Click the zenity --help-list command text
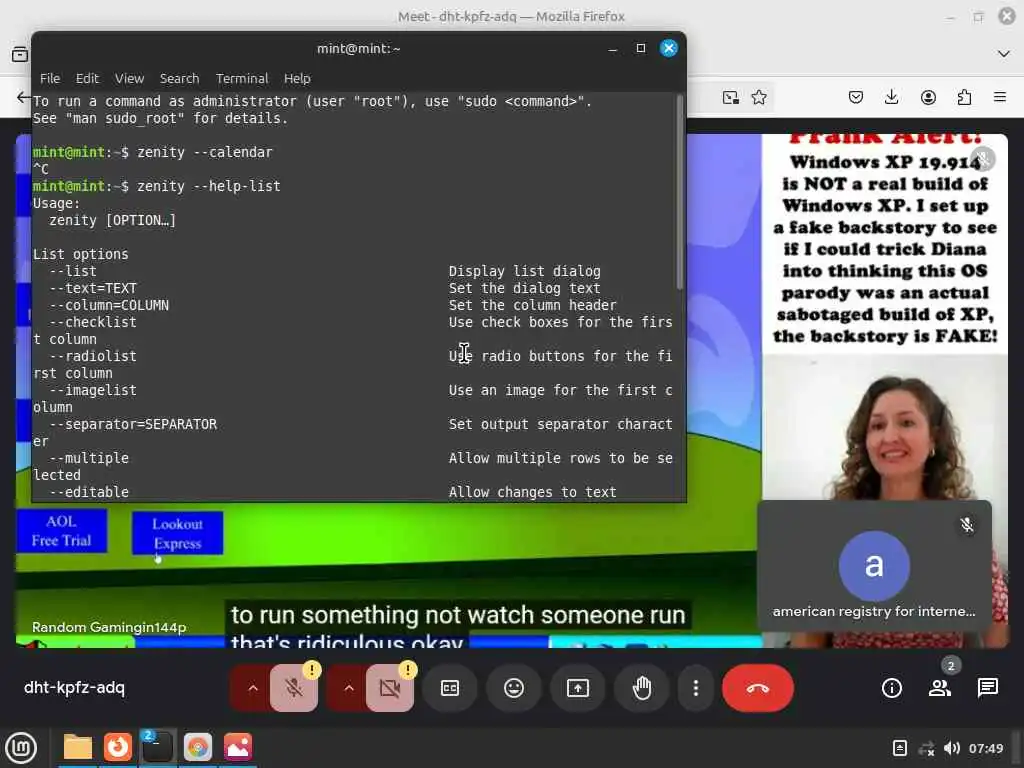Viewport: 1024px width, 768px height. tap(209, 186)
